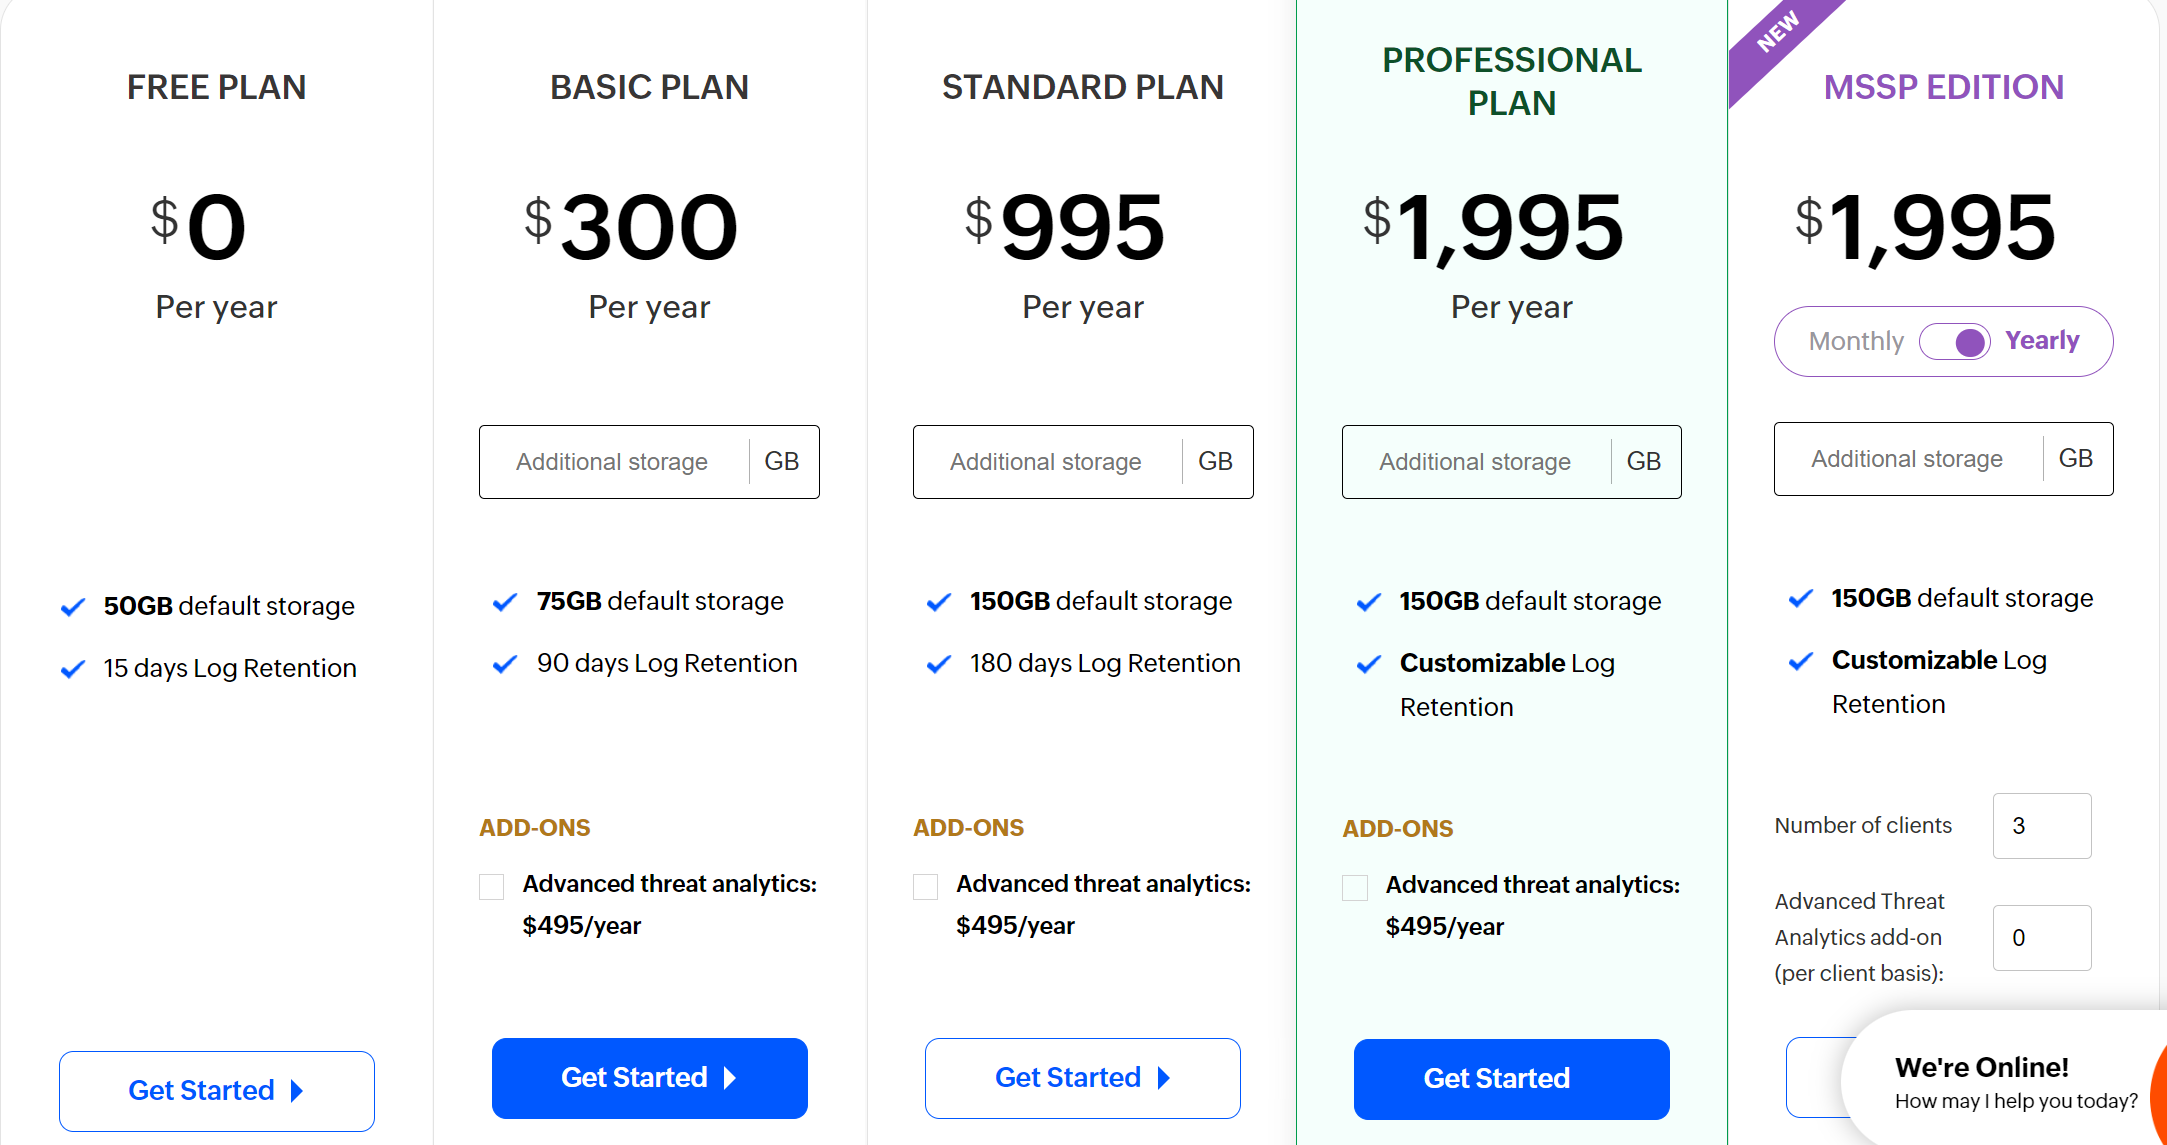Viewport: 2167px width, 1145px height.
Task: Click arrow icon on Basic Get Started
Action: point(730,1078)
